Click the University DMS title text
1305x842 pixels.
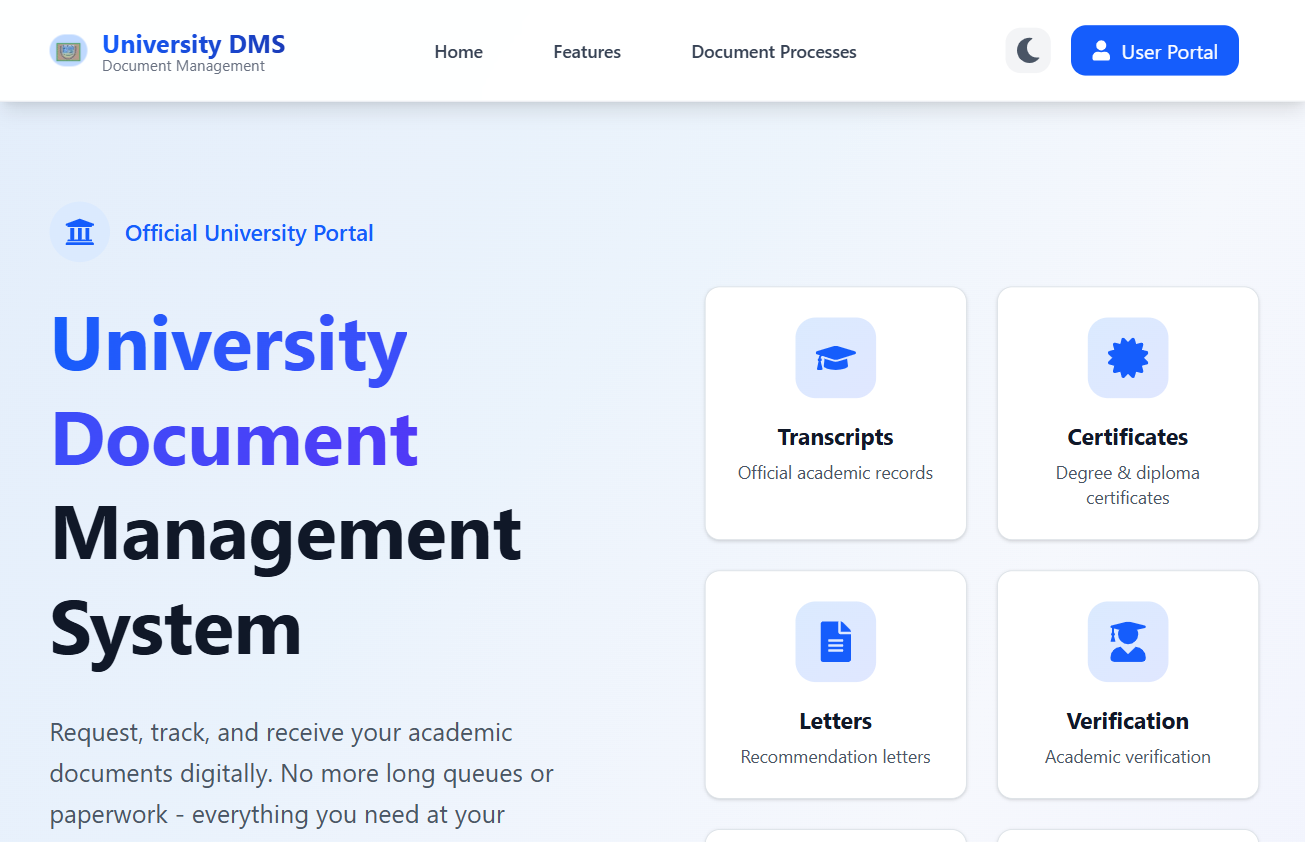pyautogui.click(x=193, y=44)
